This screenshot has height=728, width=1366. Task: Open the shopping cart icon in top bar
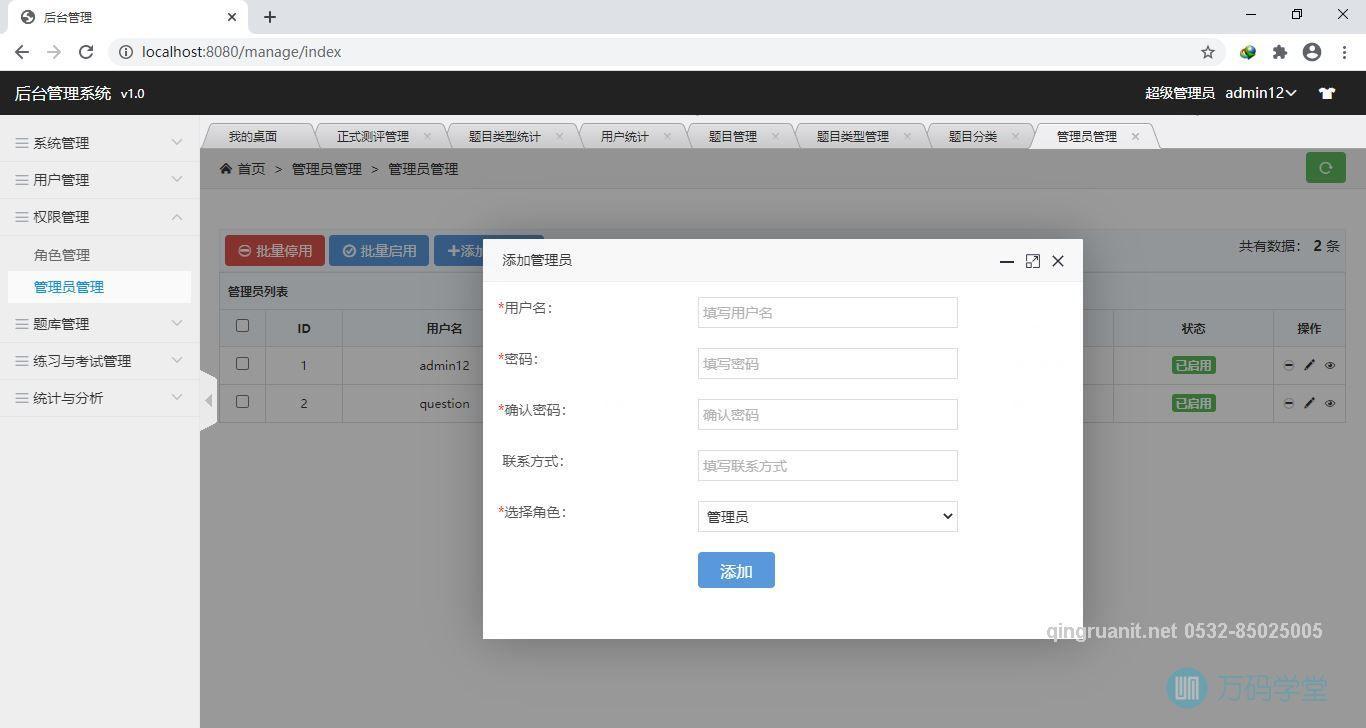(x=1327, y=92)
